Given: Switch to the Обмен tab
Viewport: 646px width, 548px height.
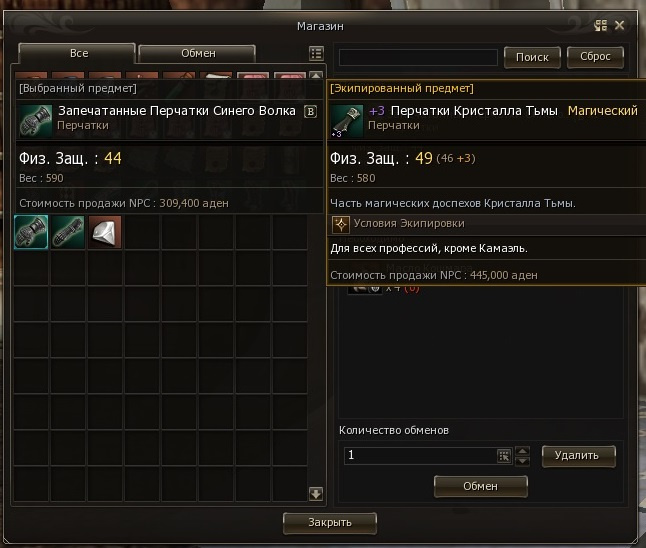Looking at the screenshot, I should click(x=197, y=54).
